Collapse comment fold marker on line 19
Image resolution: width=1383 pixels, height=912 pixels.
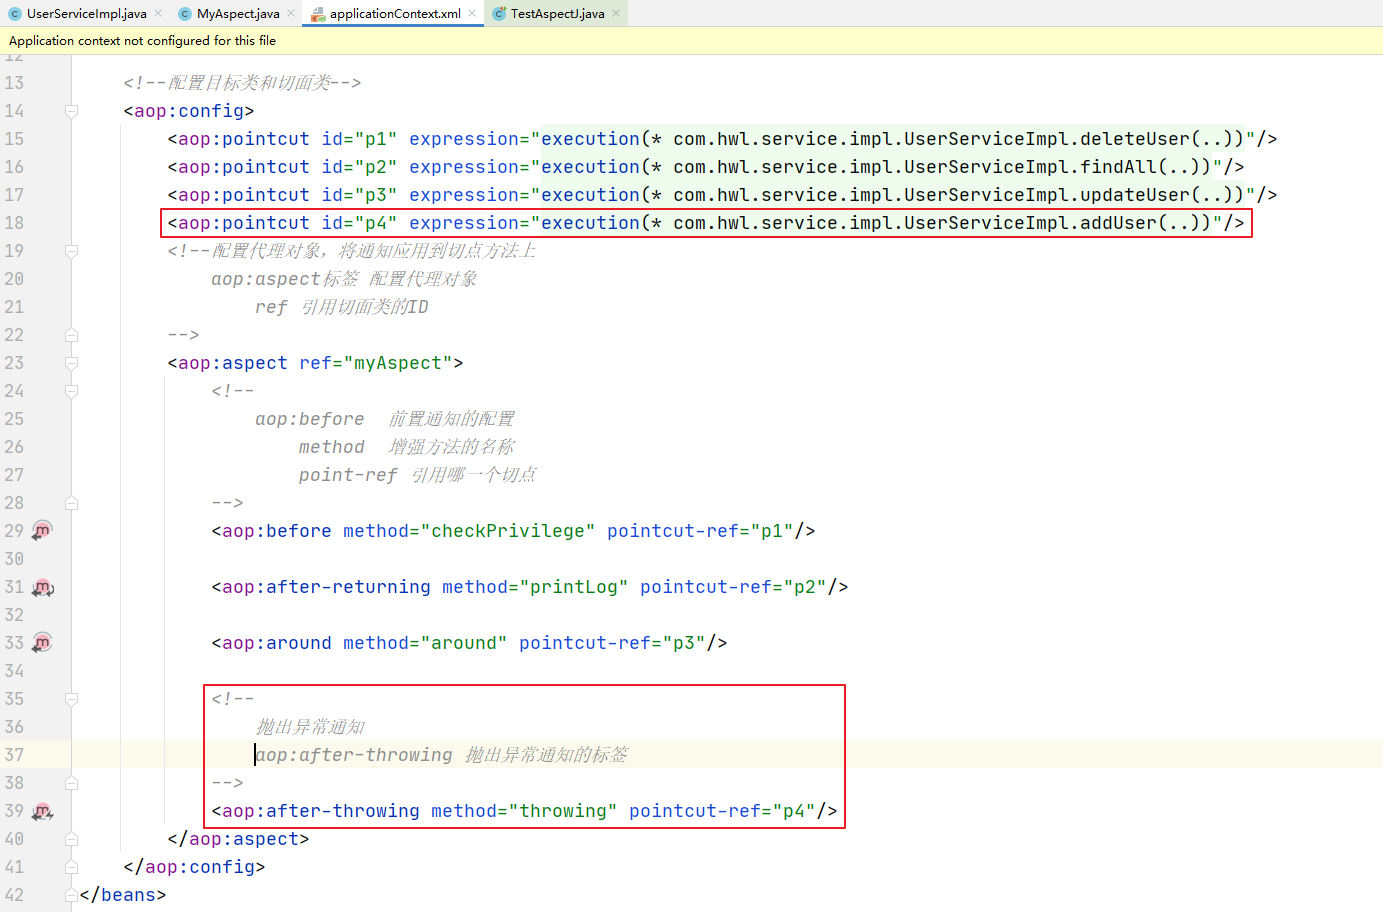(x=71, y=251)
